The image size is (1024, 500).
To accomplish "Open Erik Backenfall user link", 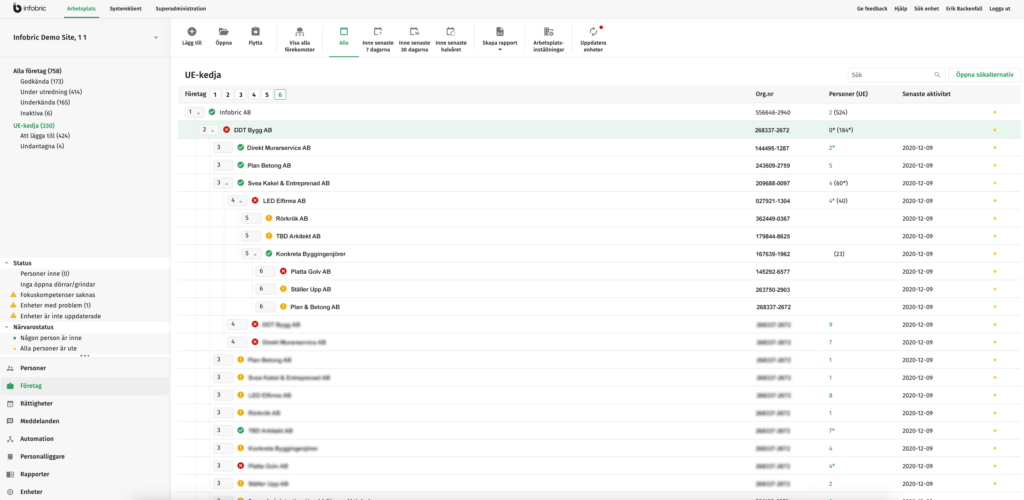I will (x=965, y=8).
